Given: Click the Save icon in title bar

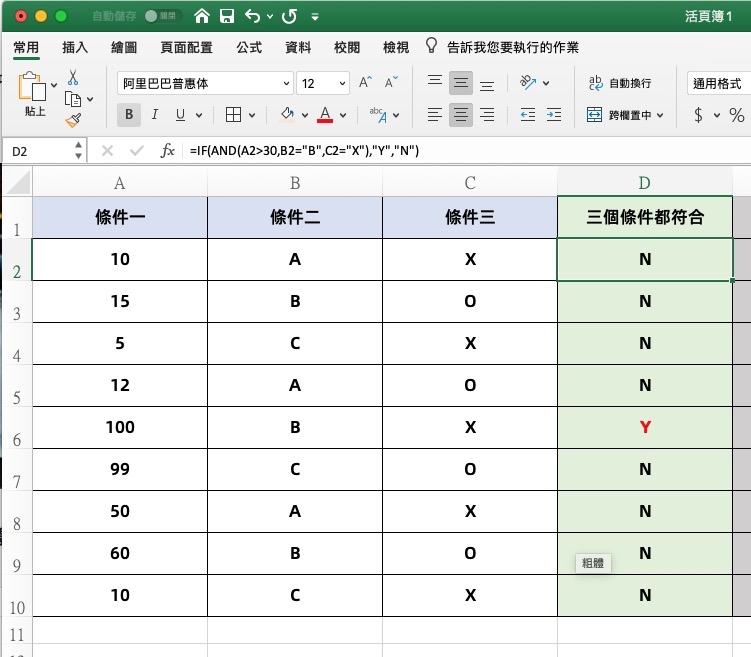Looking at the screenshot, I should [227, 17].
